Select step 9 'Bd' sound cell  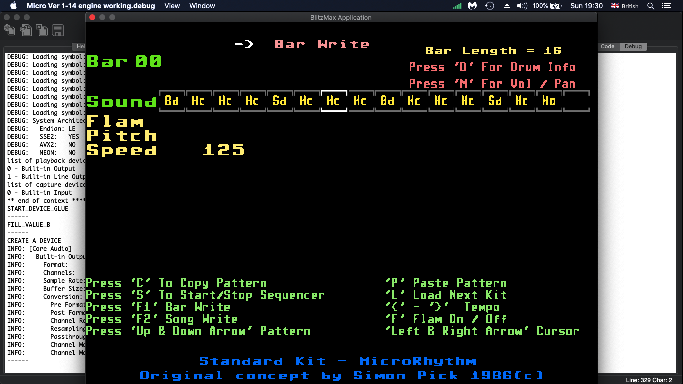click(x=387, y=101)
